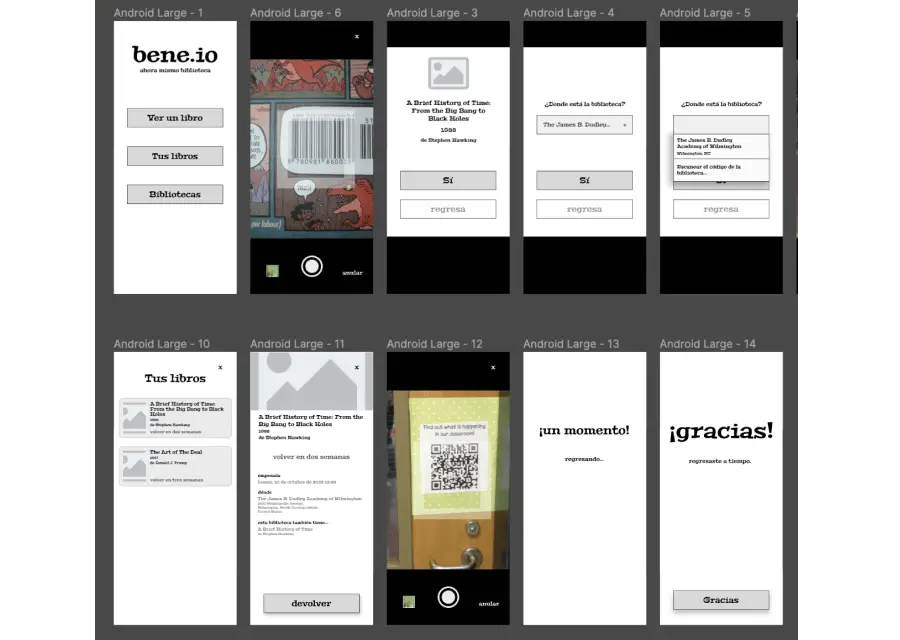Select 'Escanear el código de la biblioteca' option

click(x=721, y=170)
